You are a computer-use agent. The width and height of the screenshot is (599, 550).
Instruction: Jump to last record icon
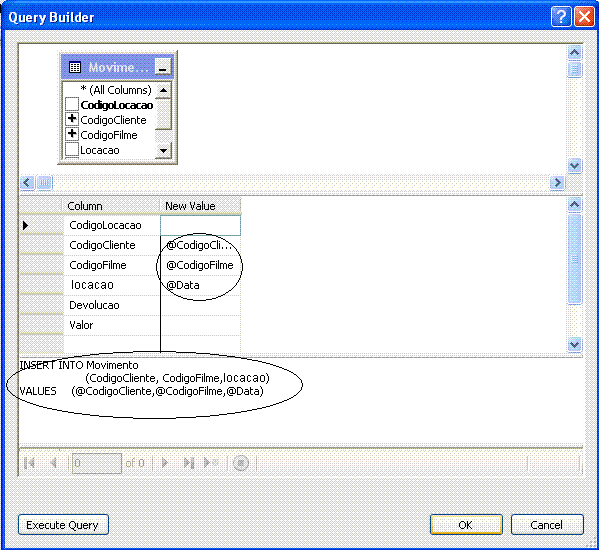point(189,463)
